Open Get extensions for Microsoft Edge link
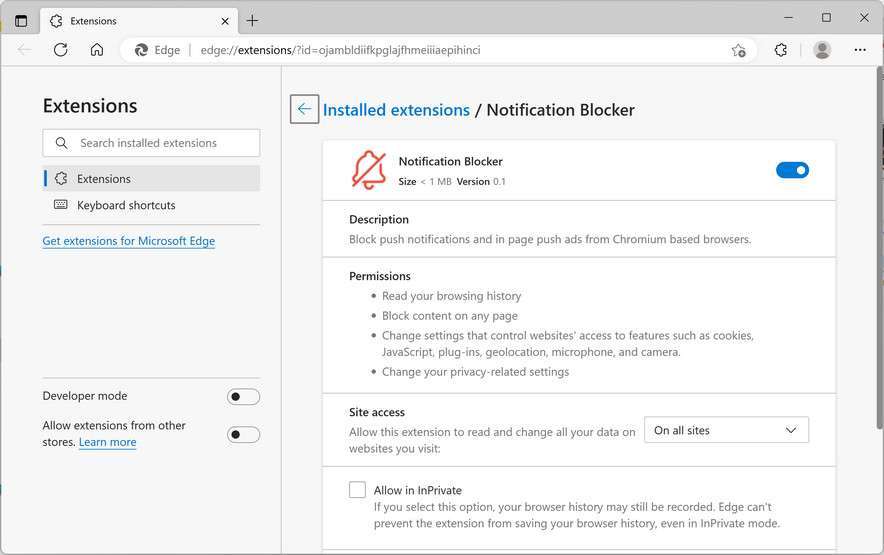Image resolution: width=884 pixels, height=555 pixels. tap(129, 241)
